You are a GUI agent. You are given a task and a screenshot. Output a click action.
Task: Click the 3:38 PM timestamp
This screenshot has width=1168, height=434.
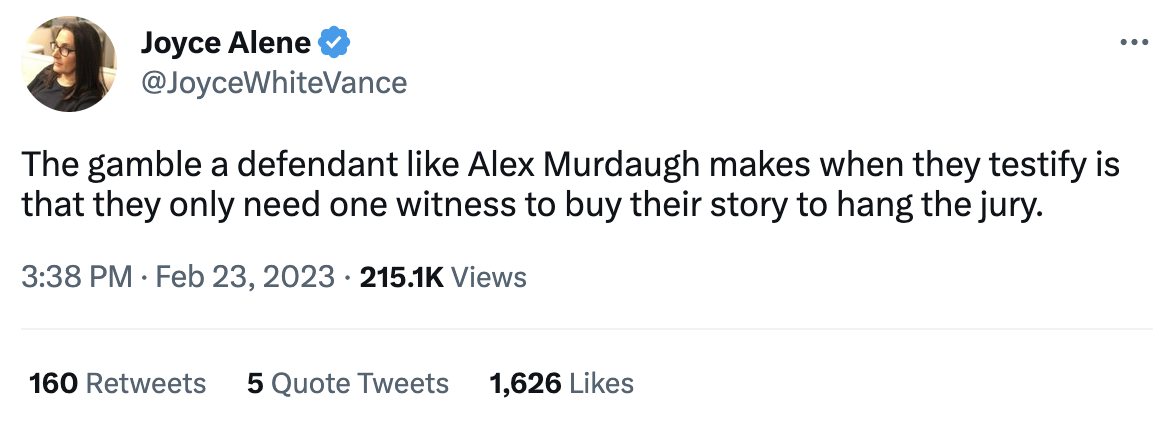(x=76, y=277)
